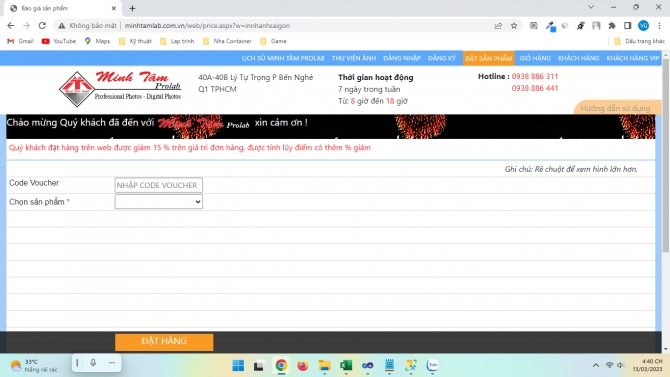
Task: Open the extensions puzzle icon
Action: (612, 26)
